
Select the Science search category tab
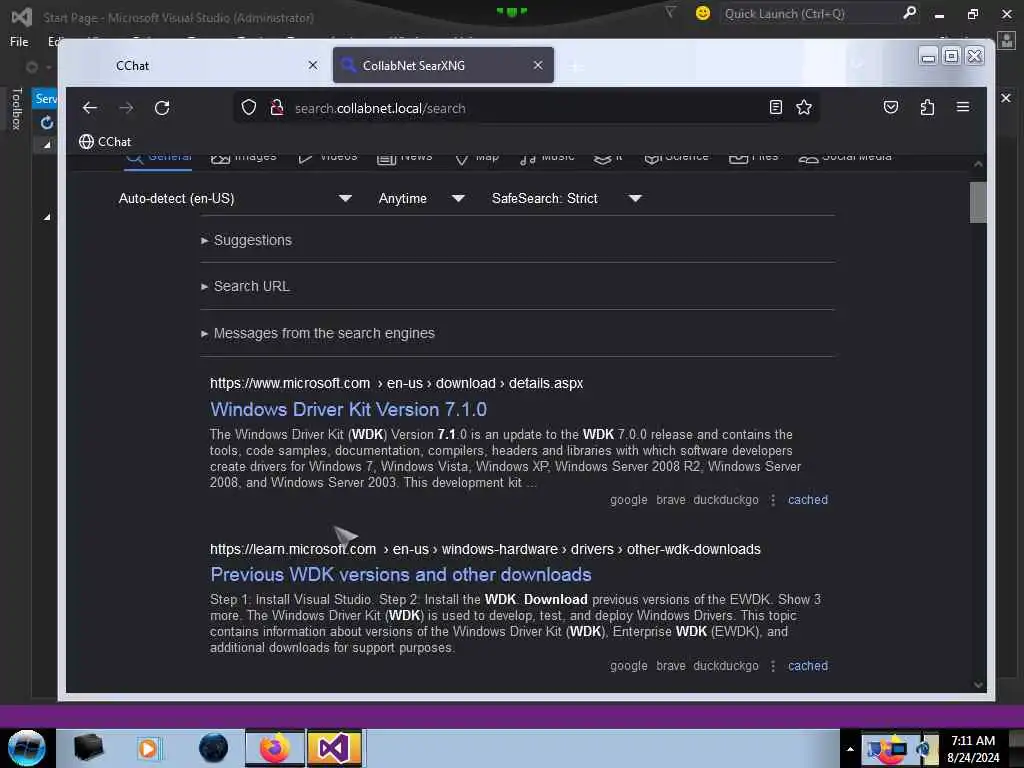pos(676,157)
